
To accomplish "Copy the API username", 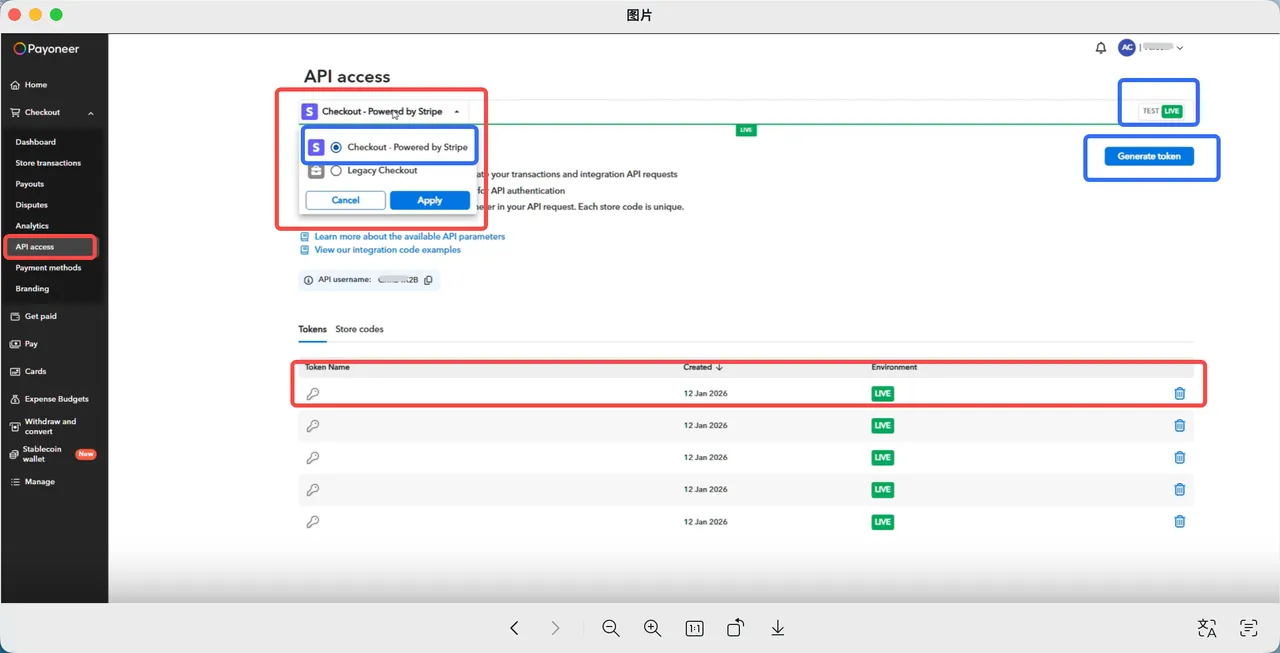I will (428, 280).
